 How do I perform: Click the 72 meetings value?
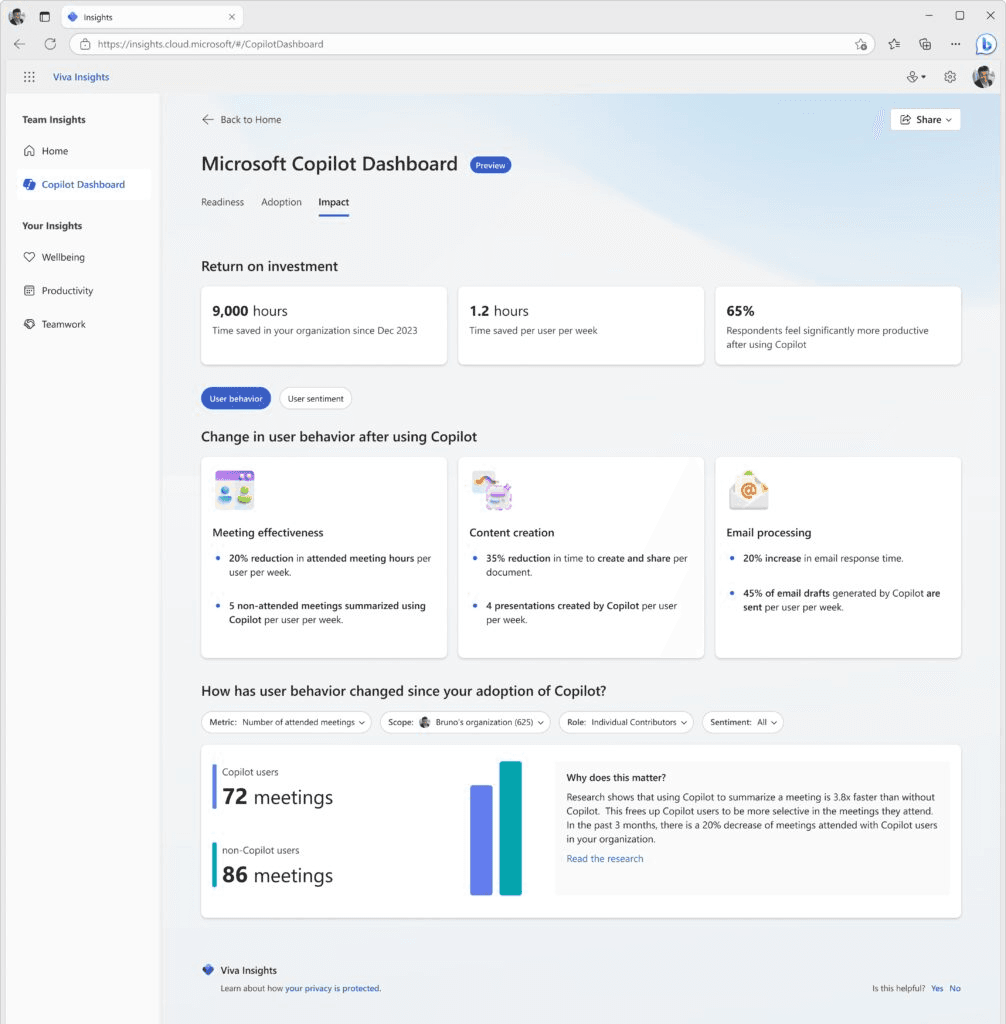(x=278, y=797)
